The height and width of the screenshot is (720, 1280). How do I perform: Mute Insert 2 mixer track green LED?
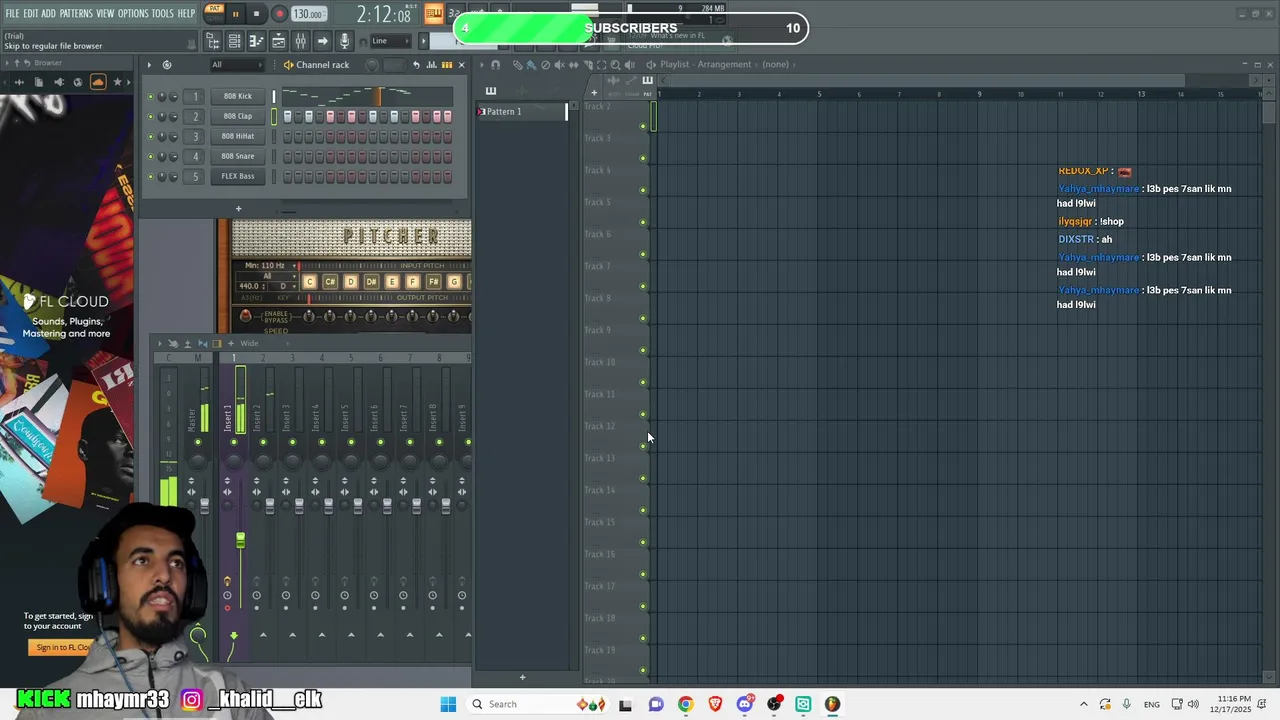(263, 442)
